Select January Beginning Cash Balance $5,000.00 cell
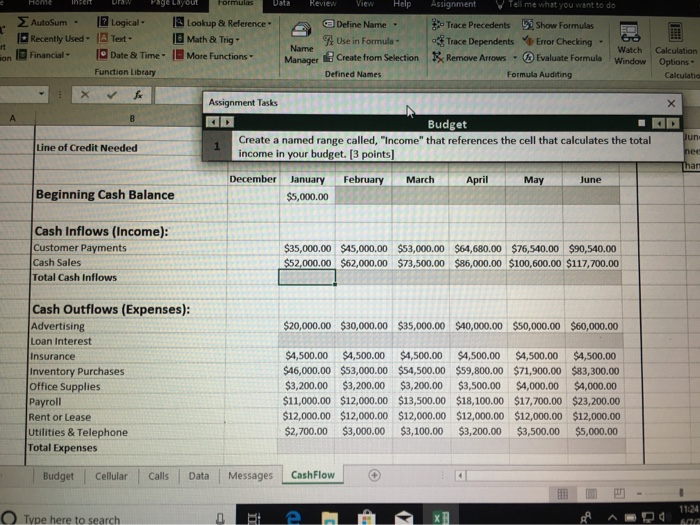This screenshot has height=525, width=700. pyautogui.click(x=307, y=196)
